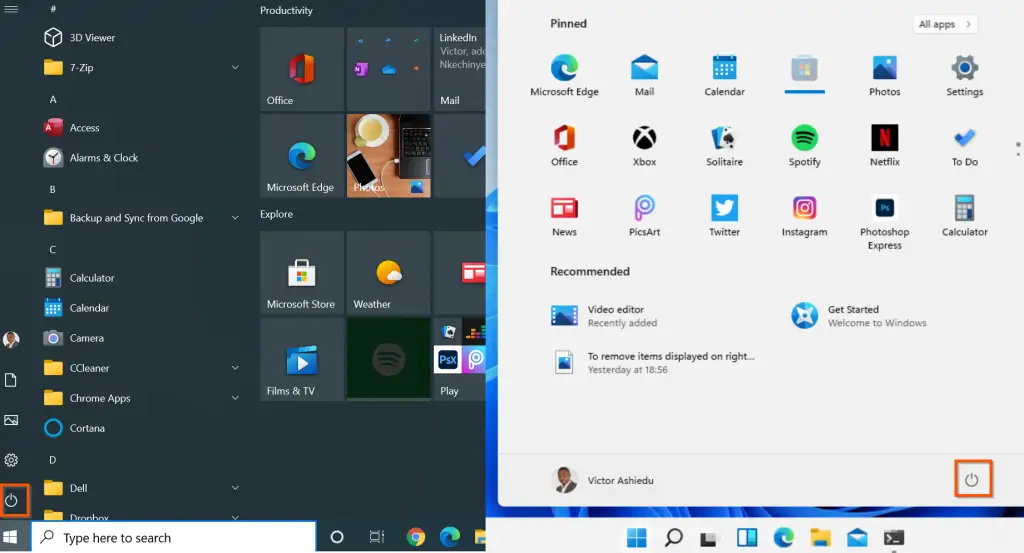
Task: Open Twitter from pinned apps
Action: [x=724, y=216]
